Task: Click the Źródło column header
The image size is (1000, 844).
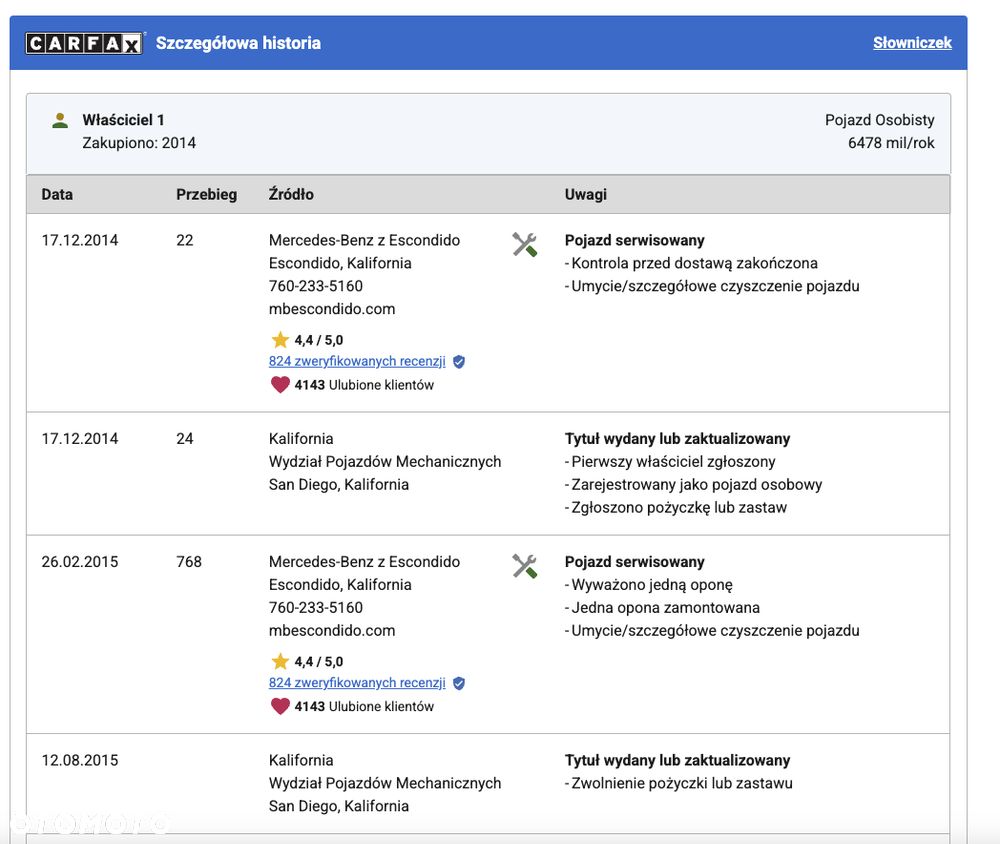Action: (x=291, y=194)
